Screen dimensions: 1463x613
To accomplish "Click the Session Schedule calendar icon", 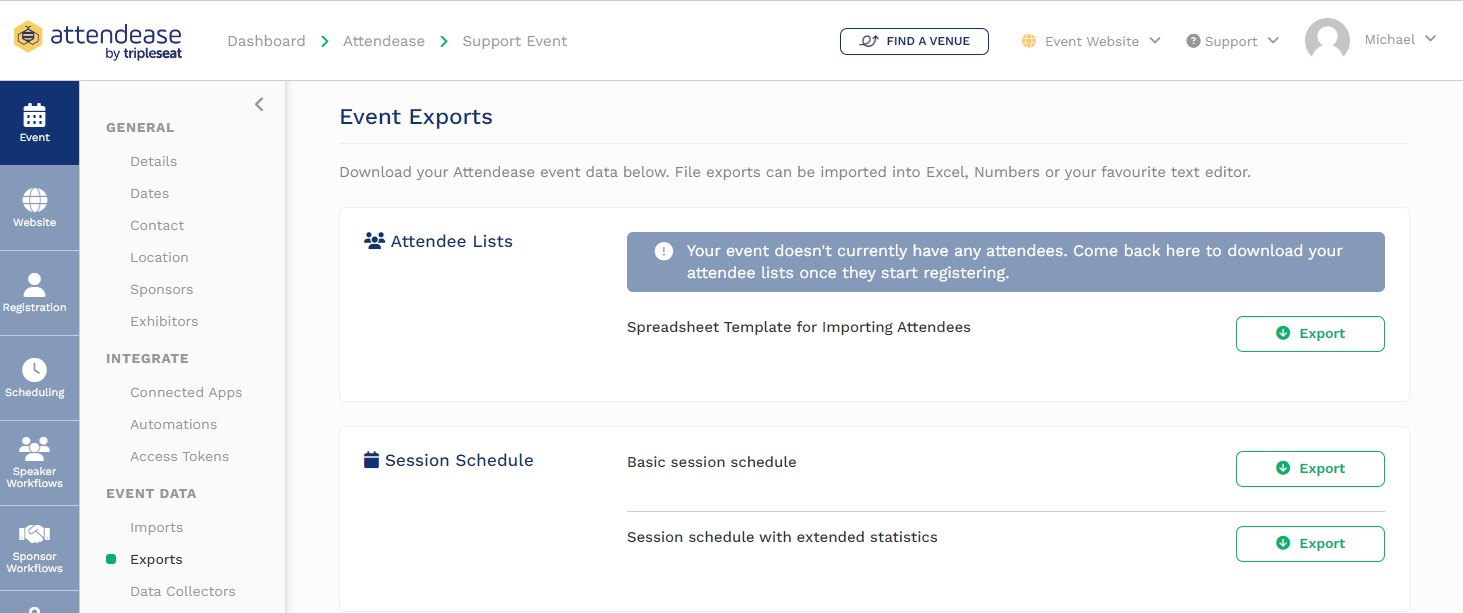I will point(372,459).
